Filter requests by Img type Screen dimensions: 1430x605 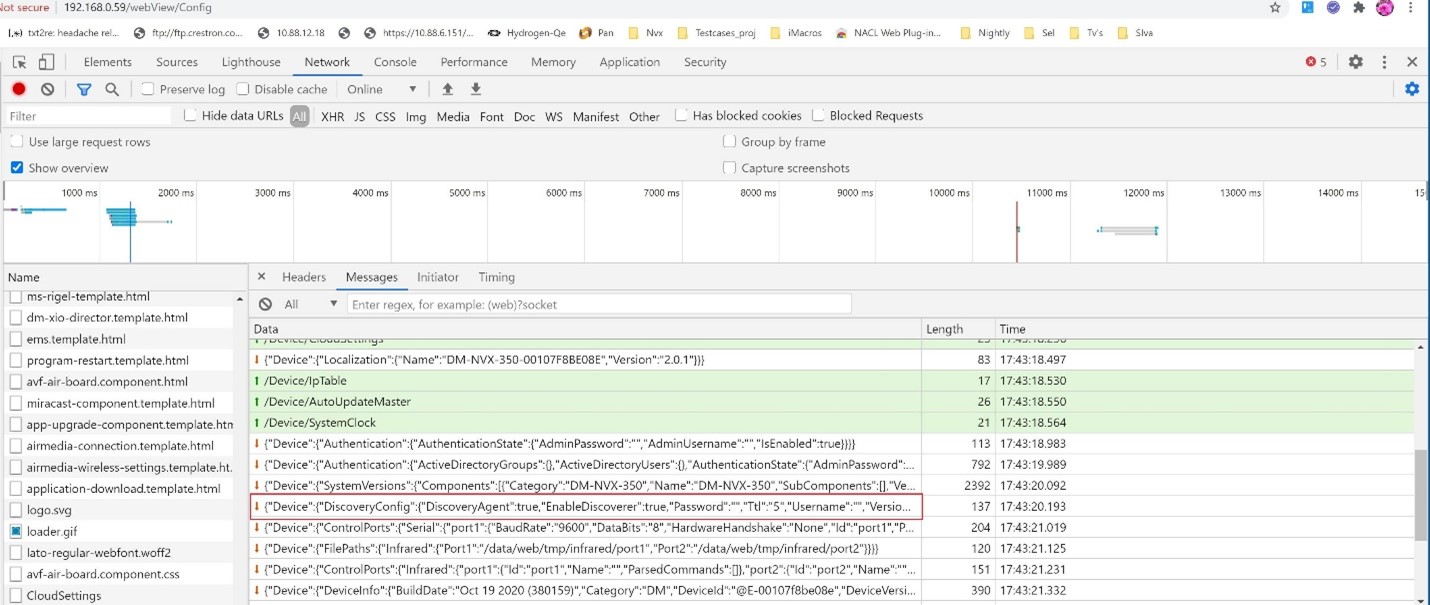416,116
